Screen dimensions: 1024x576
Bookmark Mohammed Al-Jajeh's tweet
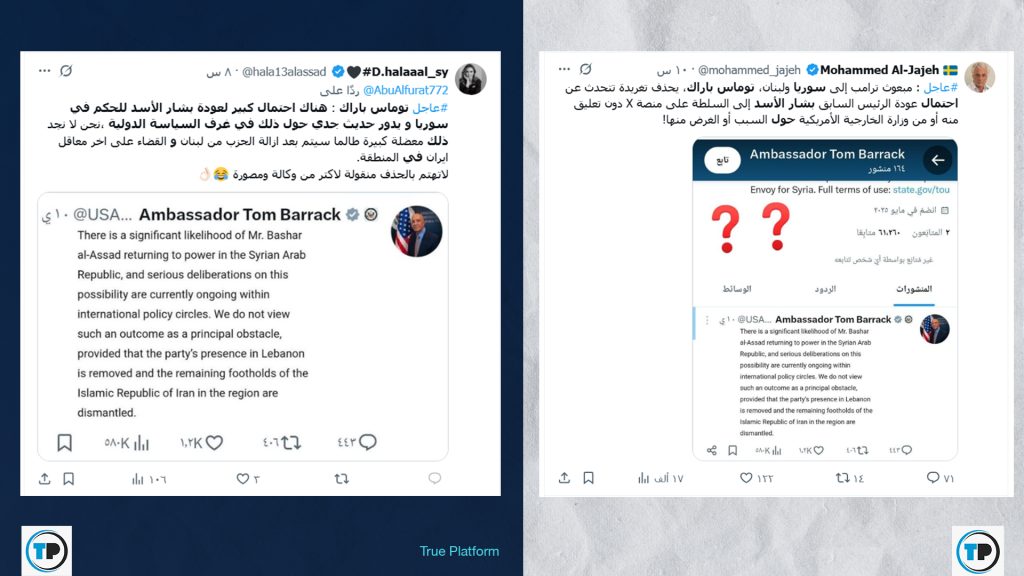(x=588, y=478)
